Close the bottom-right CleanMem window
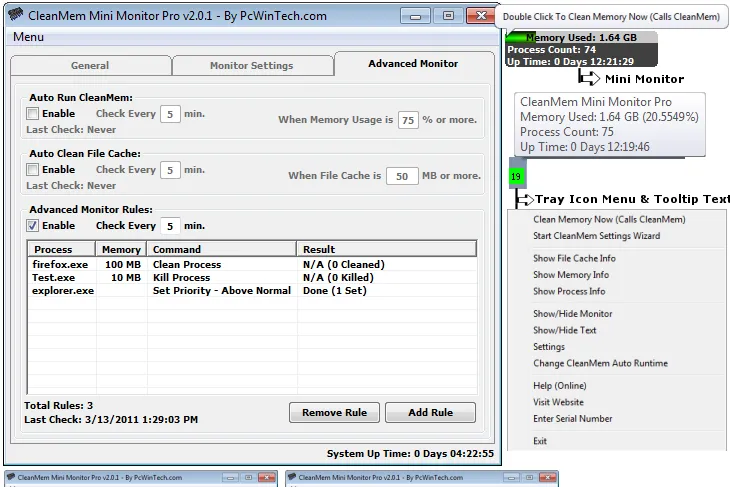The height and width of the screenshot is (487, 730). [548, 477]
